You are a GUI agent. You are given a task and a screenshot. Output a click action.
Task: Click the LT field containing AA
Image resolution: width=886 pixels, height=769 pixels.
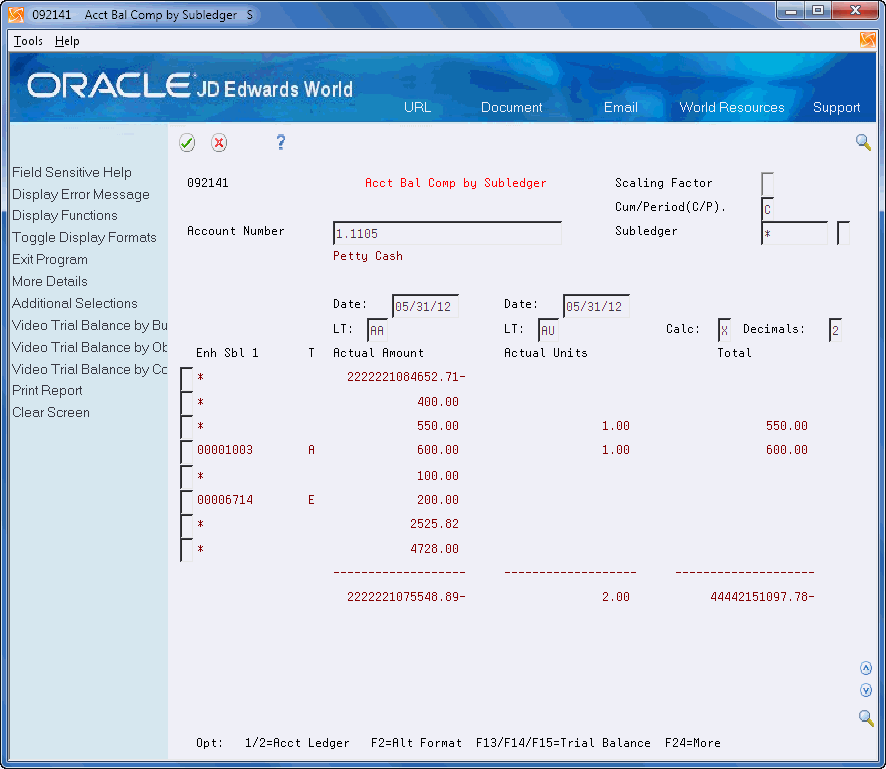[x=377, y=331]
